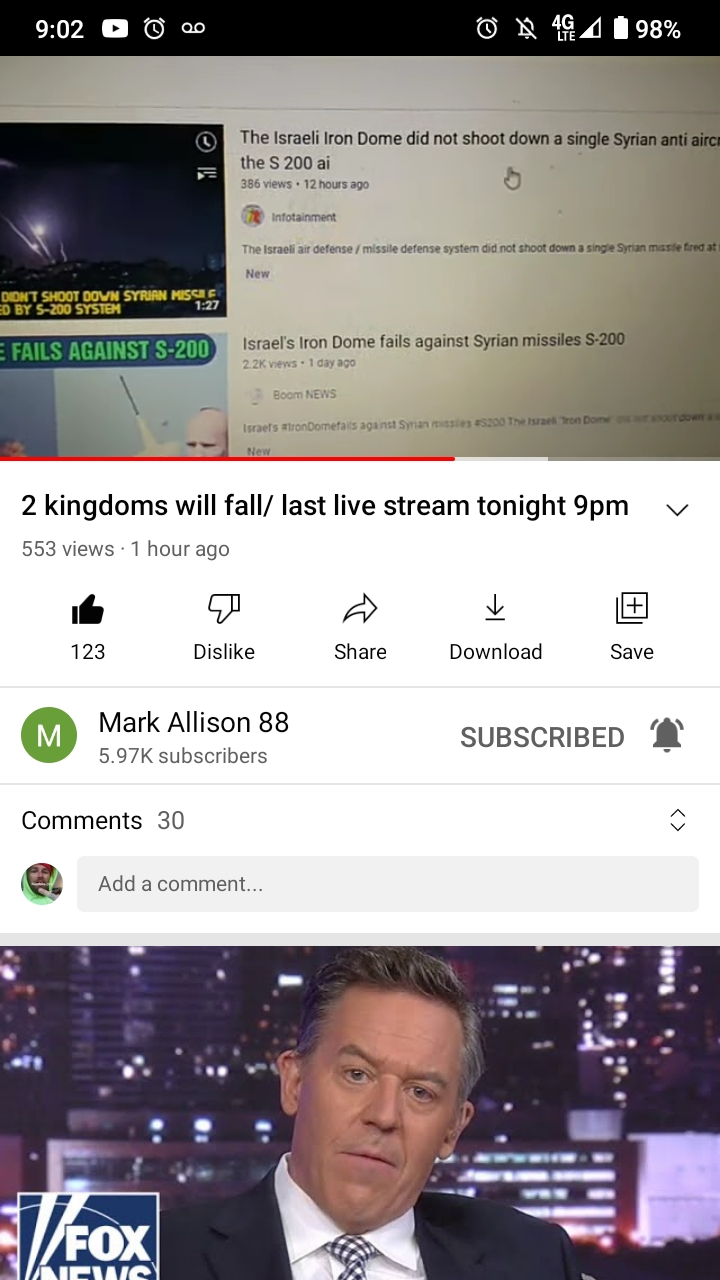Toggle the SUBSCRIBED button
Screen dimensions: 720x1280
pos(542,737)
